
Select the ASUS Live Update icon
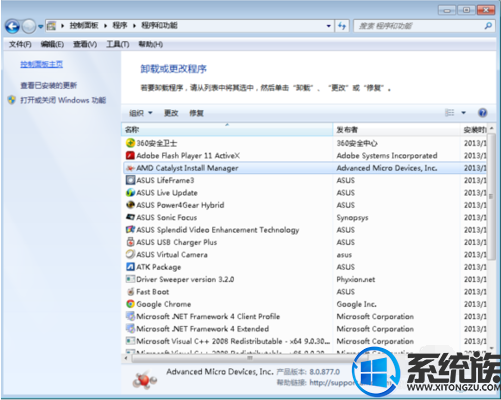coord(130,192)
